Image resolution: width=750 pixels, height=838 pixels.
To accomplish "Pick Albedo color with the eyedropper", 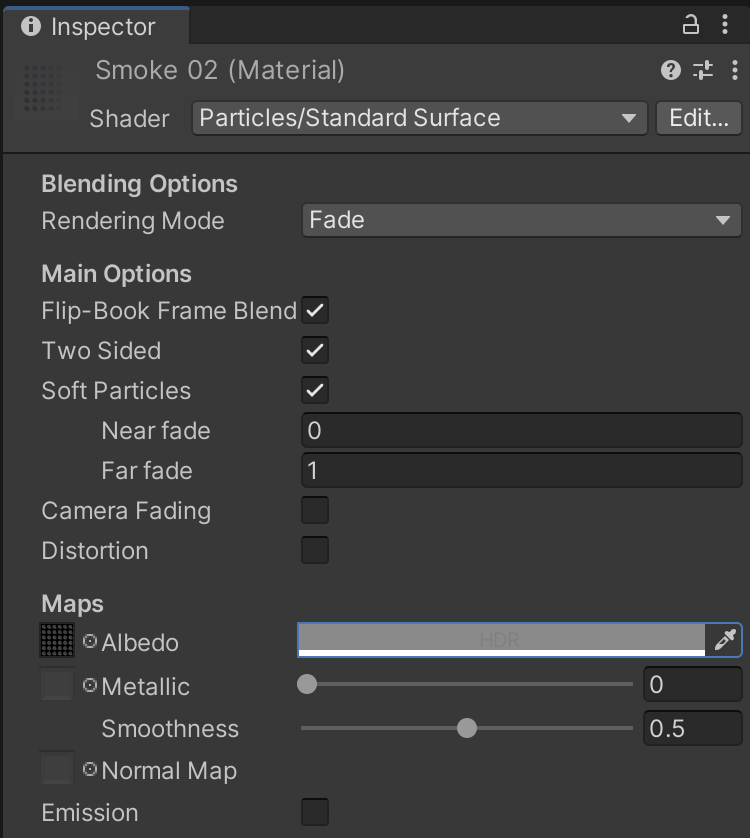I will coord(725,640).
